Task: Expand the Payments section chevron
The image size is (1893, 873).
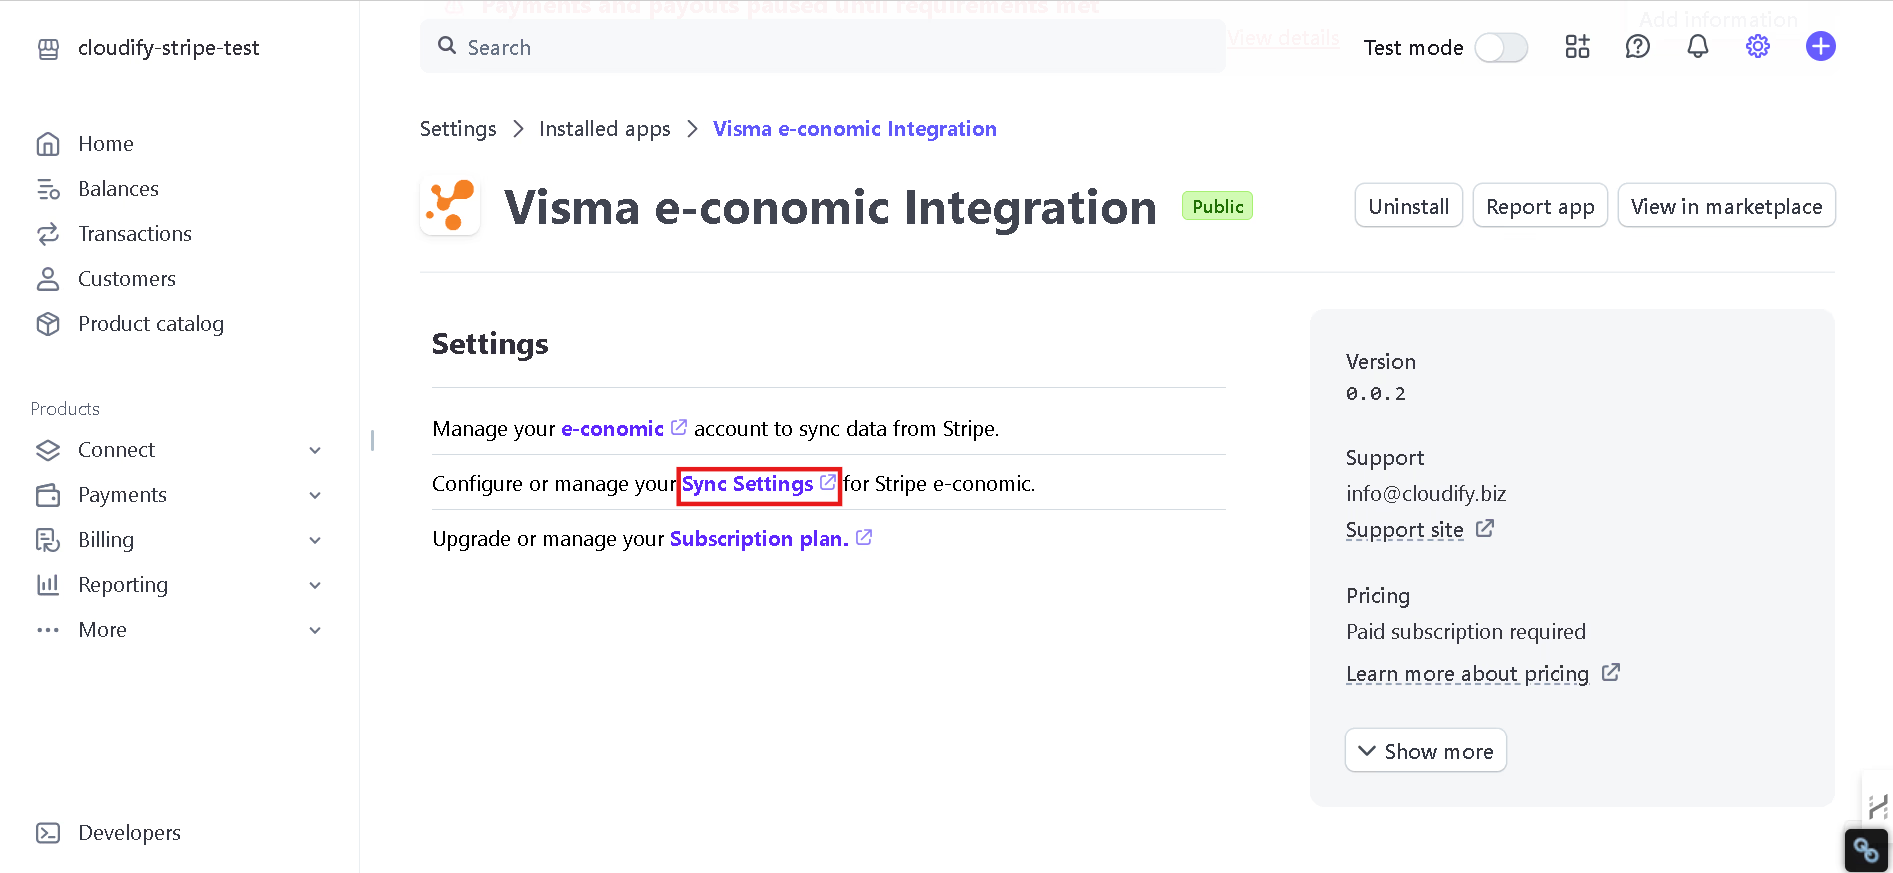Action: (315, 495)
